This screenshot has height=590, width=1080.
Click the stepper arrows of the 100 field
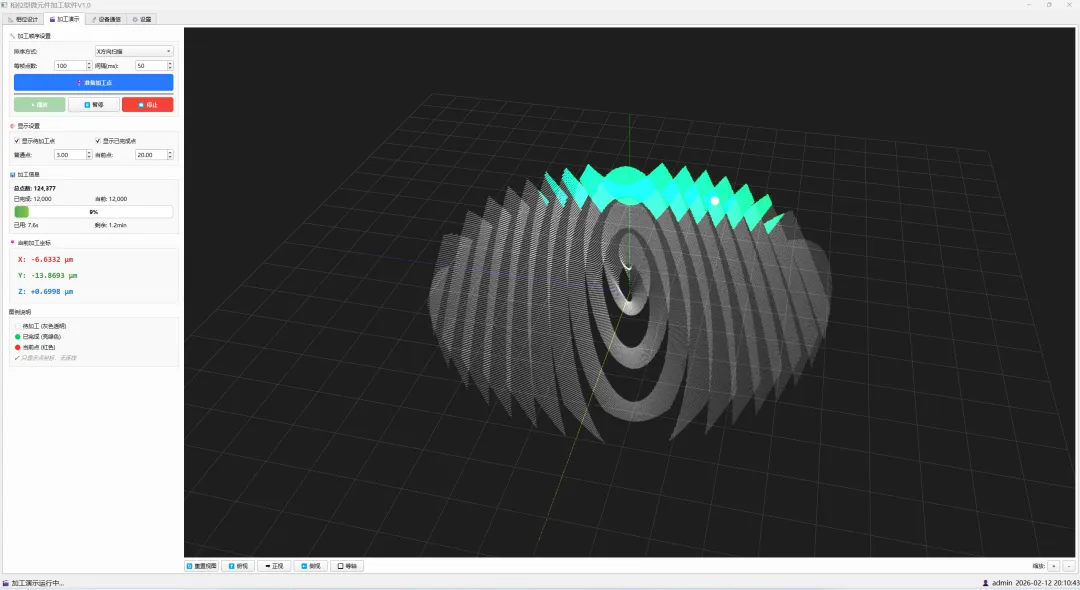pos(89,66)
